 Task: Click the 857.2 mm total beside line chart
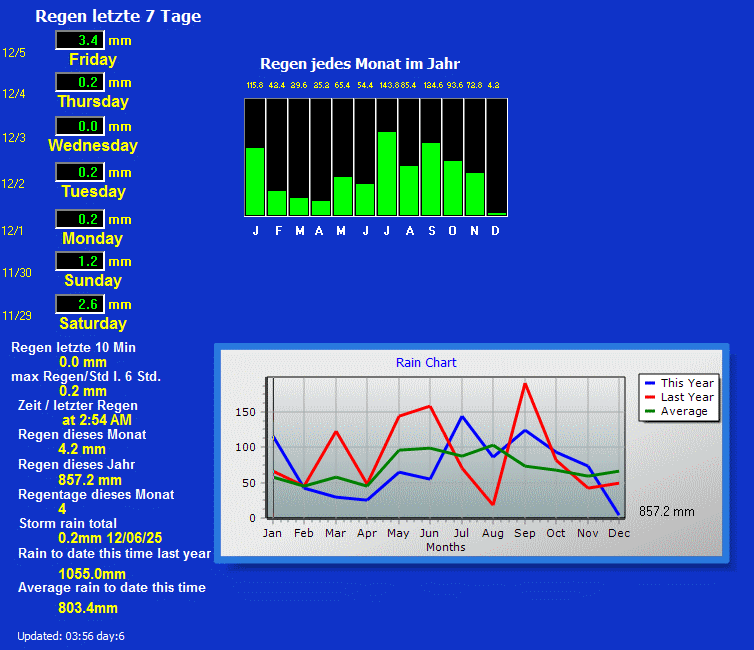point(666,511)
